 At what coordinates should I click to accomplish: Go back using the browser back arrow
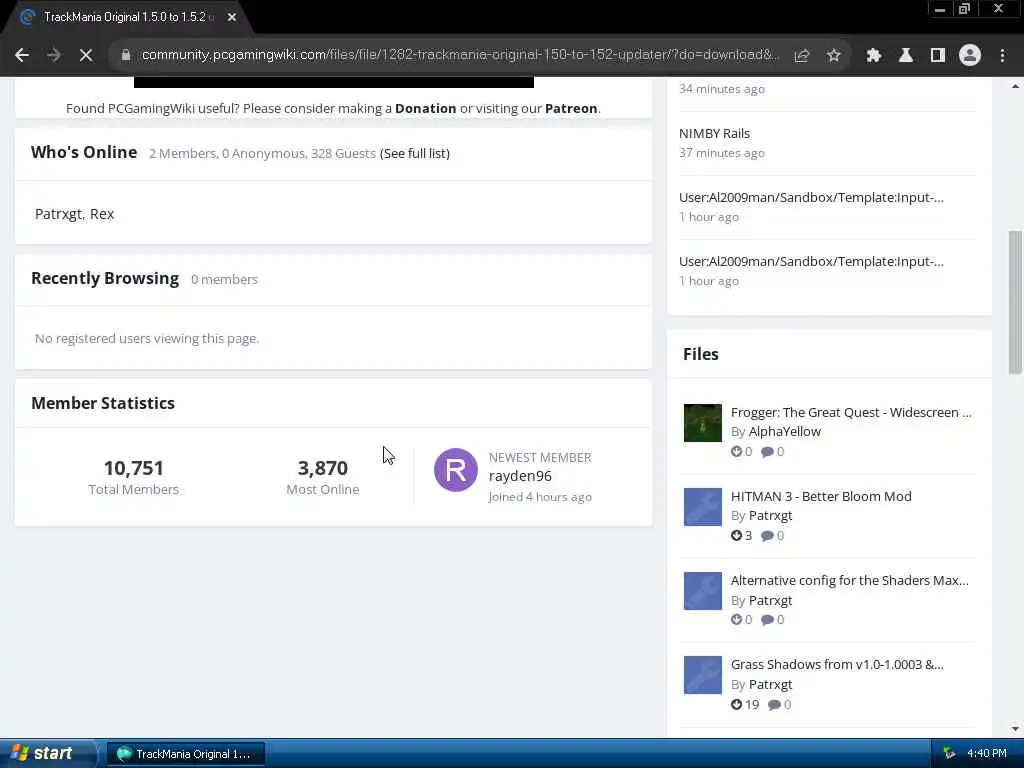click(x=22, y=56)
